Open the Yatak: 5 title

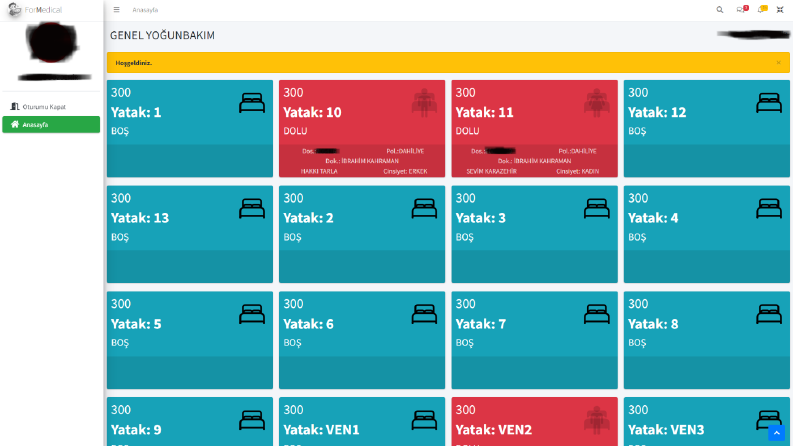tap(136, 324)
